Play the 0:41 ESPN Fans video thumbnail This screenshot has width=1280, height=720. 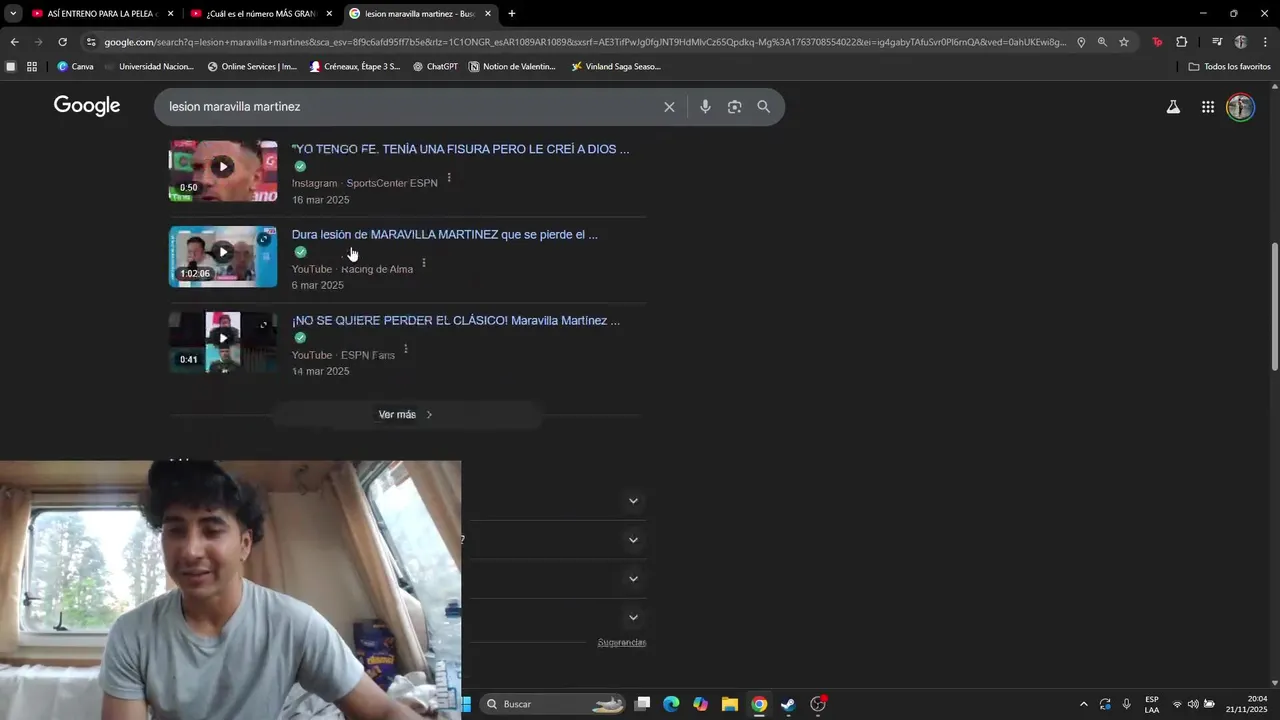[223, 342]
